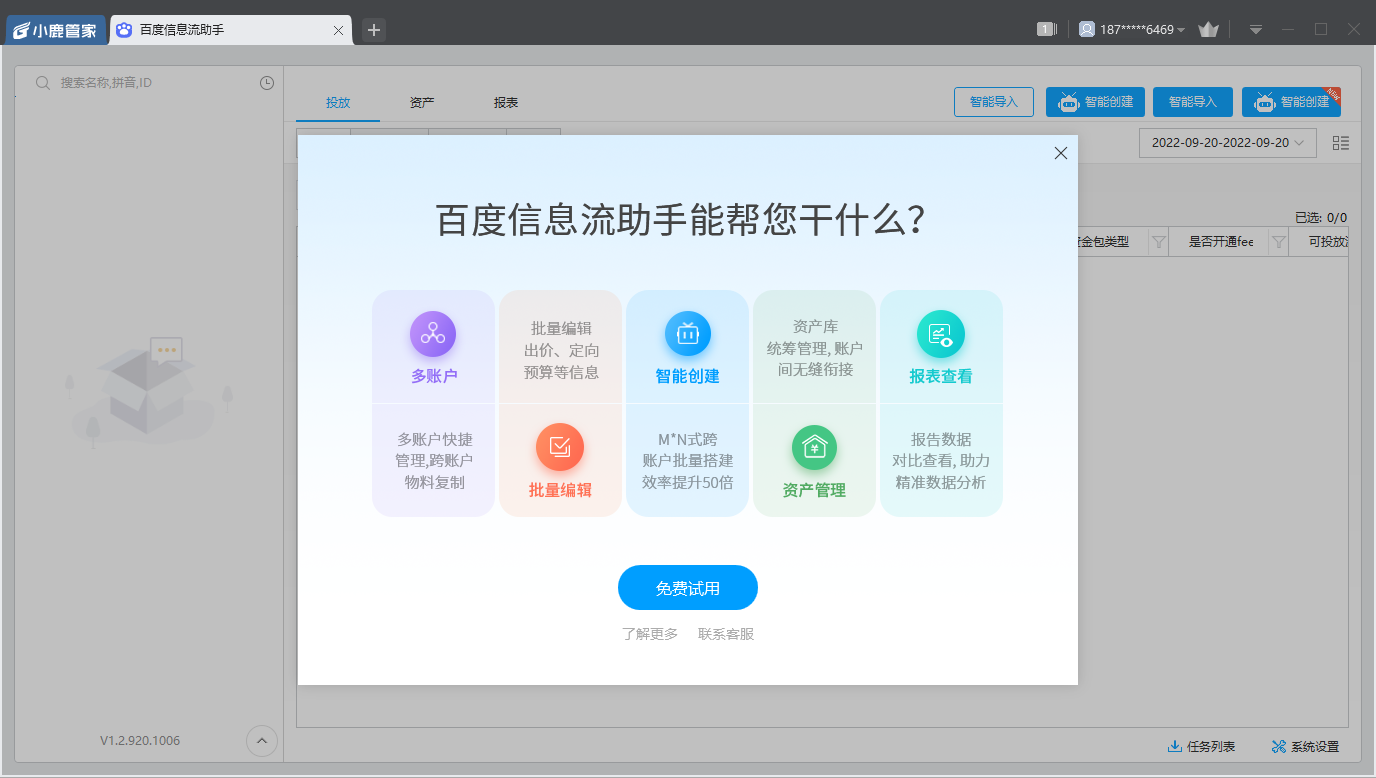This screenshot has width=1376, height=778.
Task: Click the 免费试用 button
Action: (687, 588)
